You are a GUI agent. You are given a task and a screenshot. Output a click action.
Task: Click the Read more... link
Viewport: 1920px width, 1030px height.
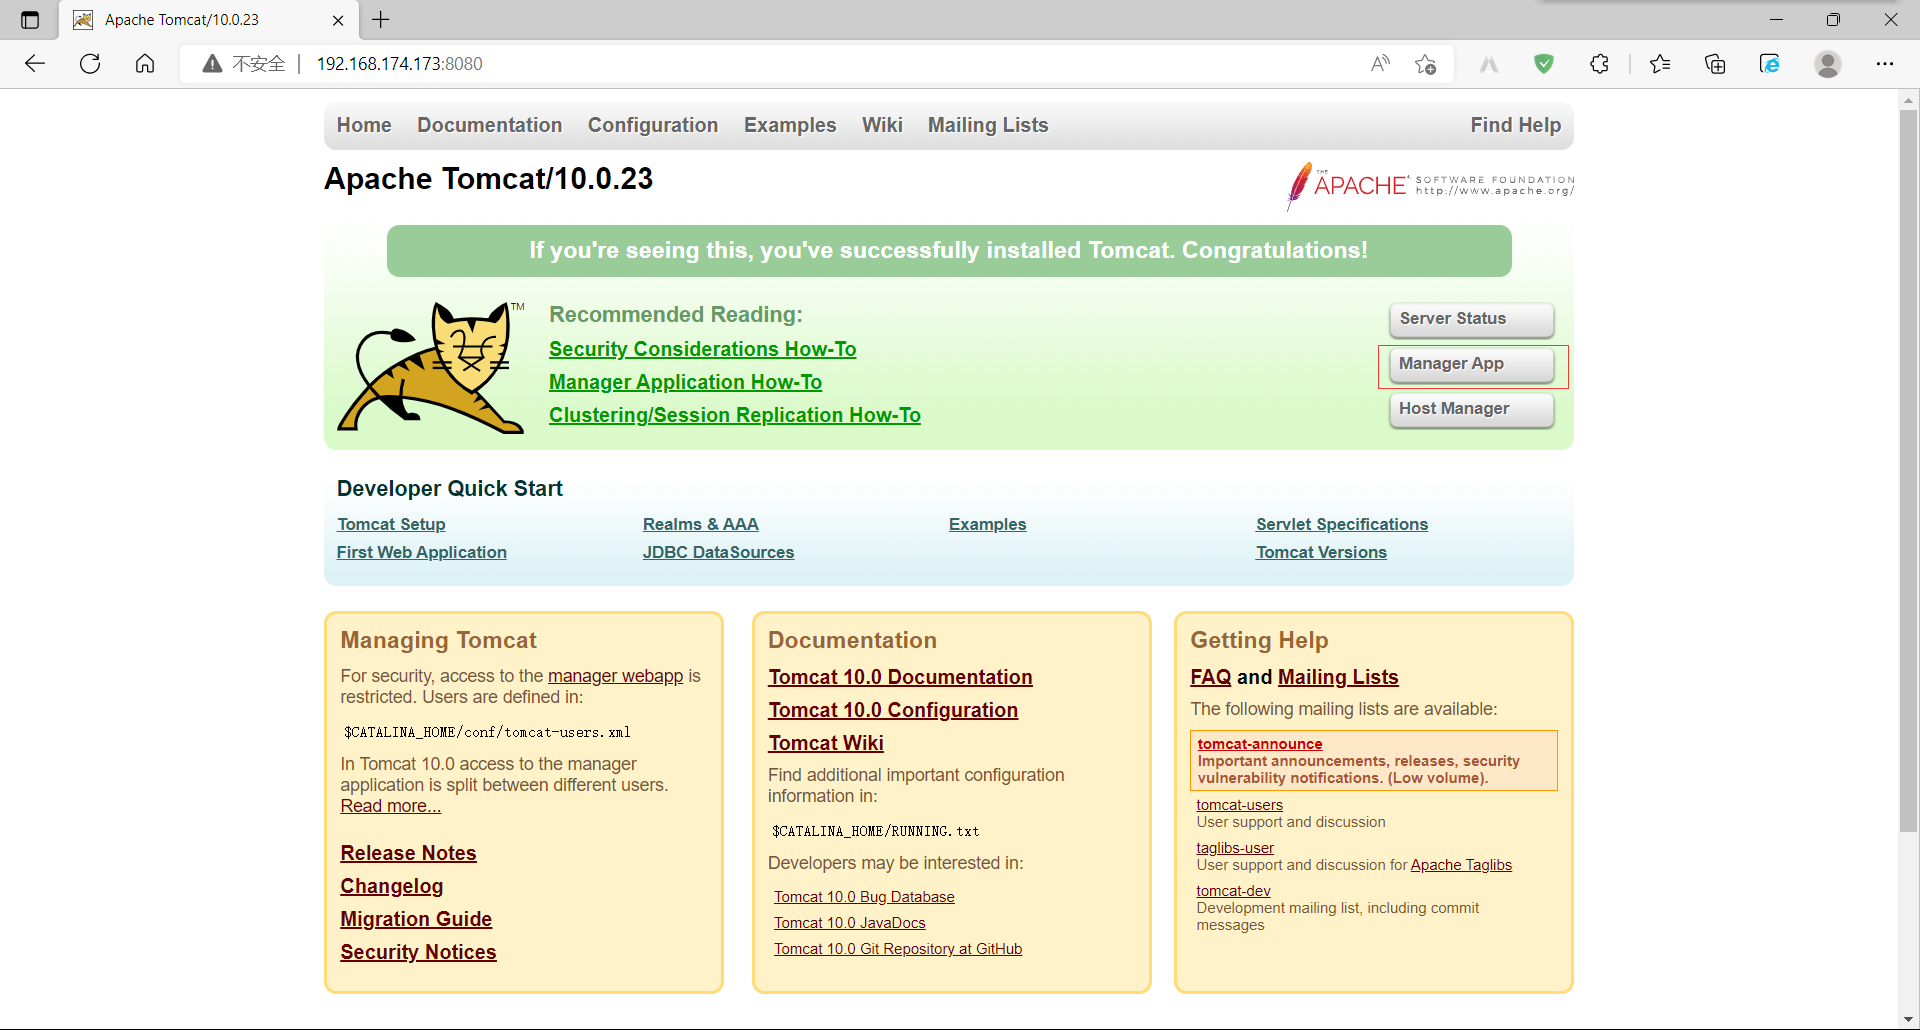pyautogui.click(x=390, y=806)
